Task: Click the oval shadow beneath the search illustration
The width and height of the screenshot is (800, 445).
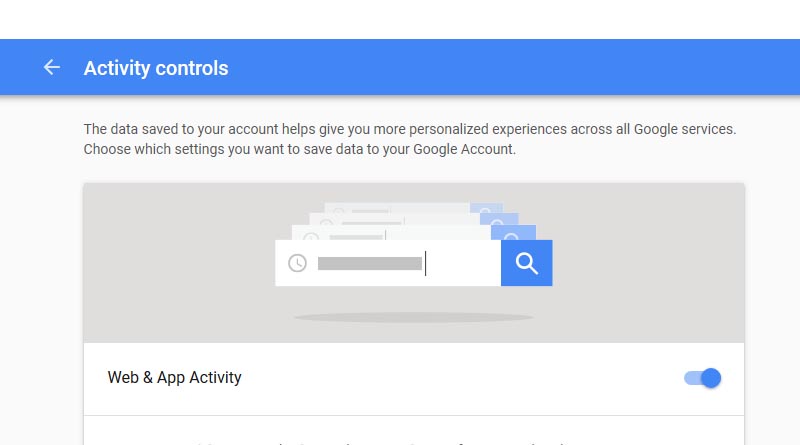Action: [414, 317]
